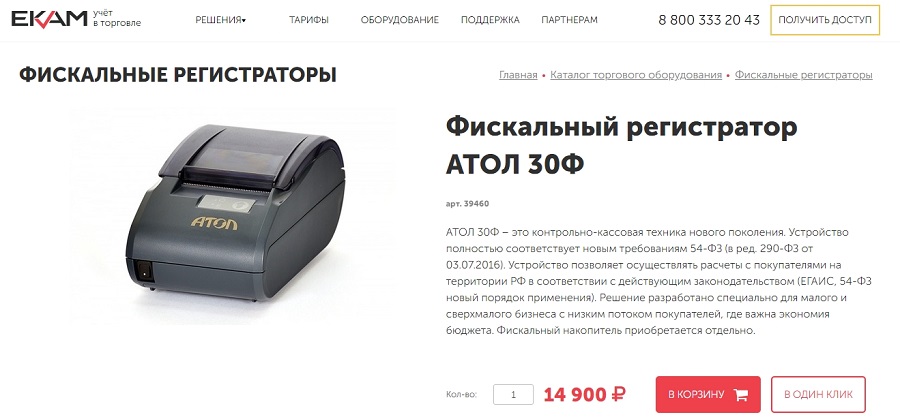Select the article number арт. 39460
Viewport: 900px width, 417px height.
[x=467, y=204]
